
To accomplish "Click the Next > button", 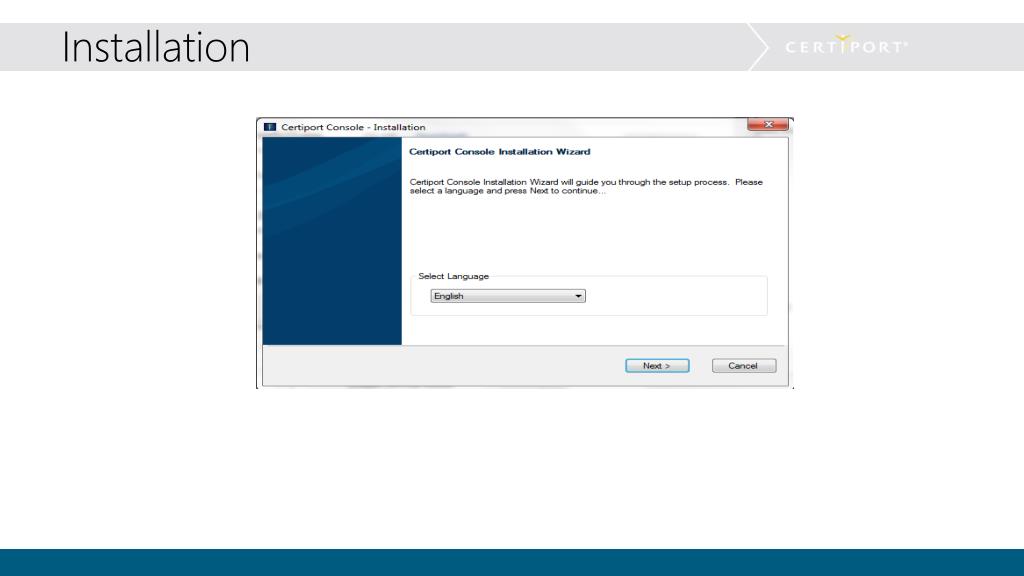I will pos(657,366).
